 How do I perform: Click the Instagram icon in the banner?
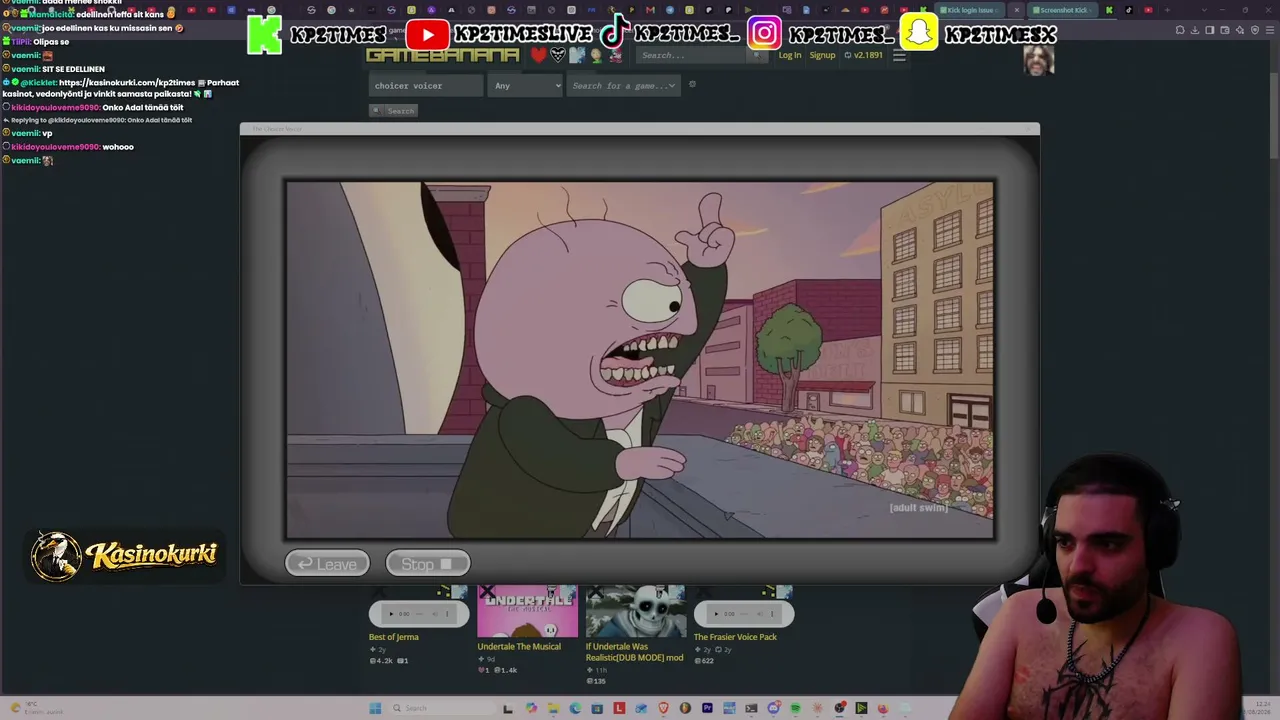tap(764, 34)
